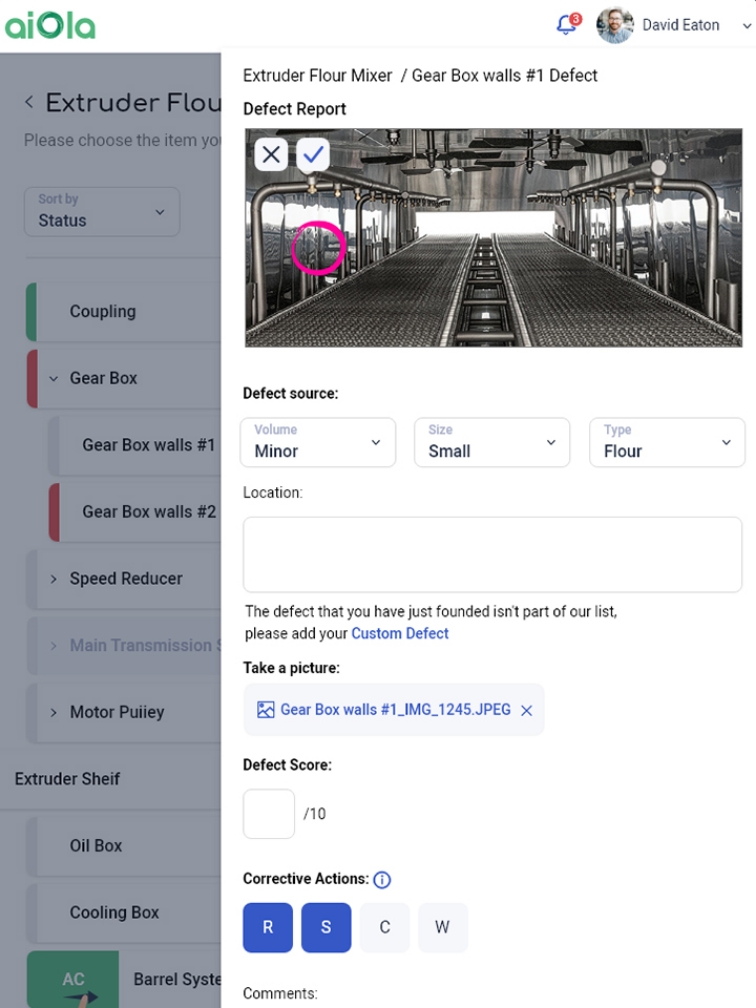The height and width of the screenshot is (1008, 756).
Task: Click the back arrow beside Extruder Flour
Action: coord(29,102)
